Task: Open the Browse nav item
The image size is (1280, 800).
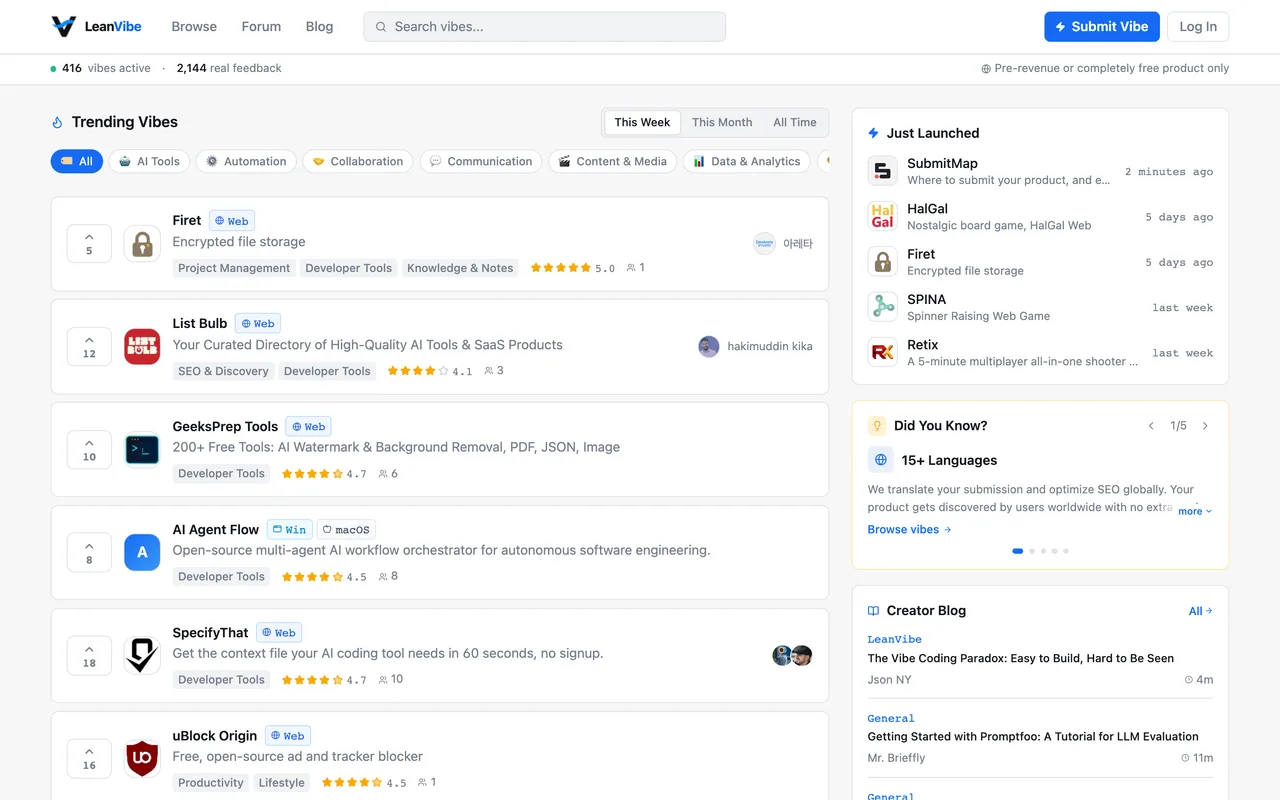Action: [x=194, y=27]
